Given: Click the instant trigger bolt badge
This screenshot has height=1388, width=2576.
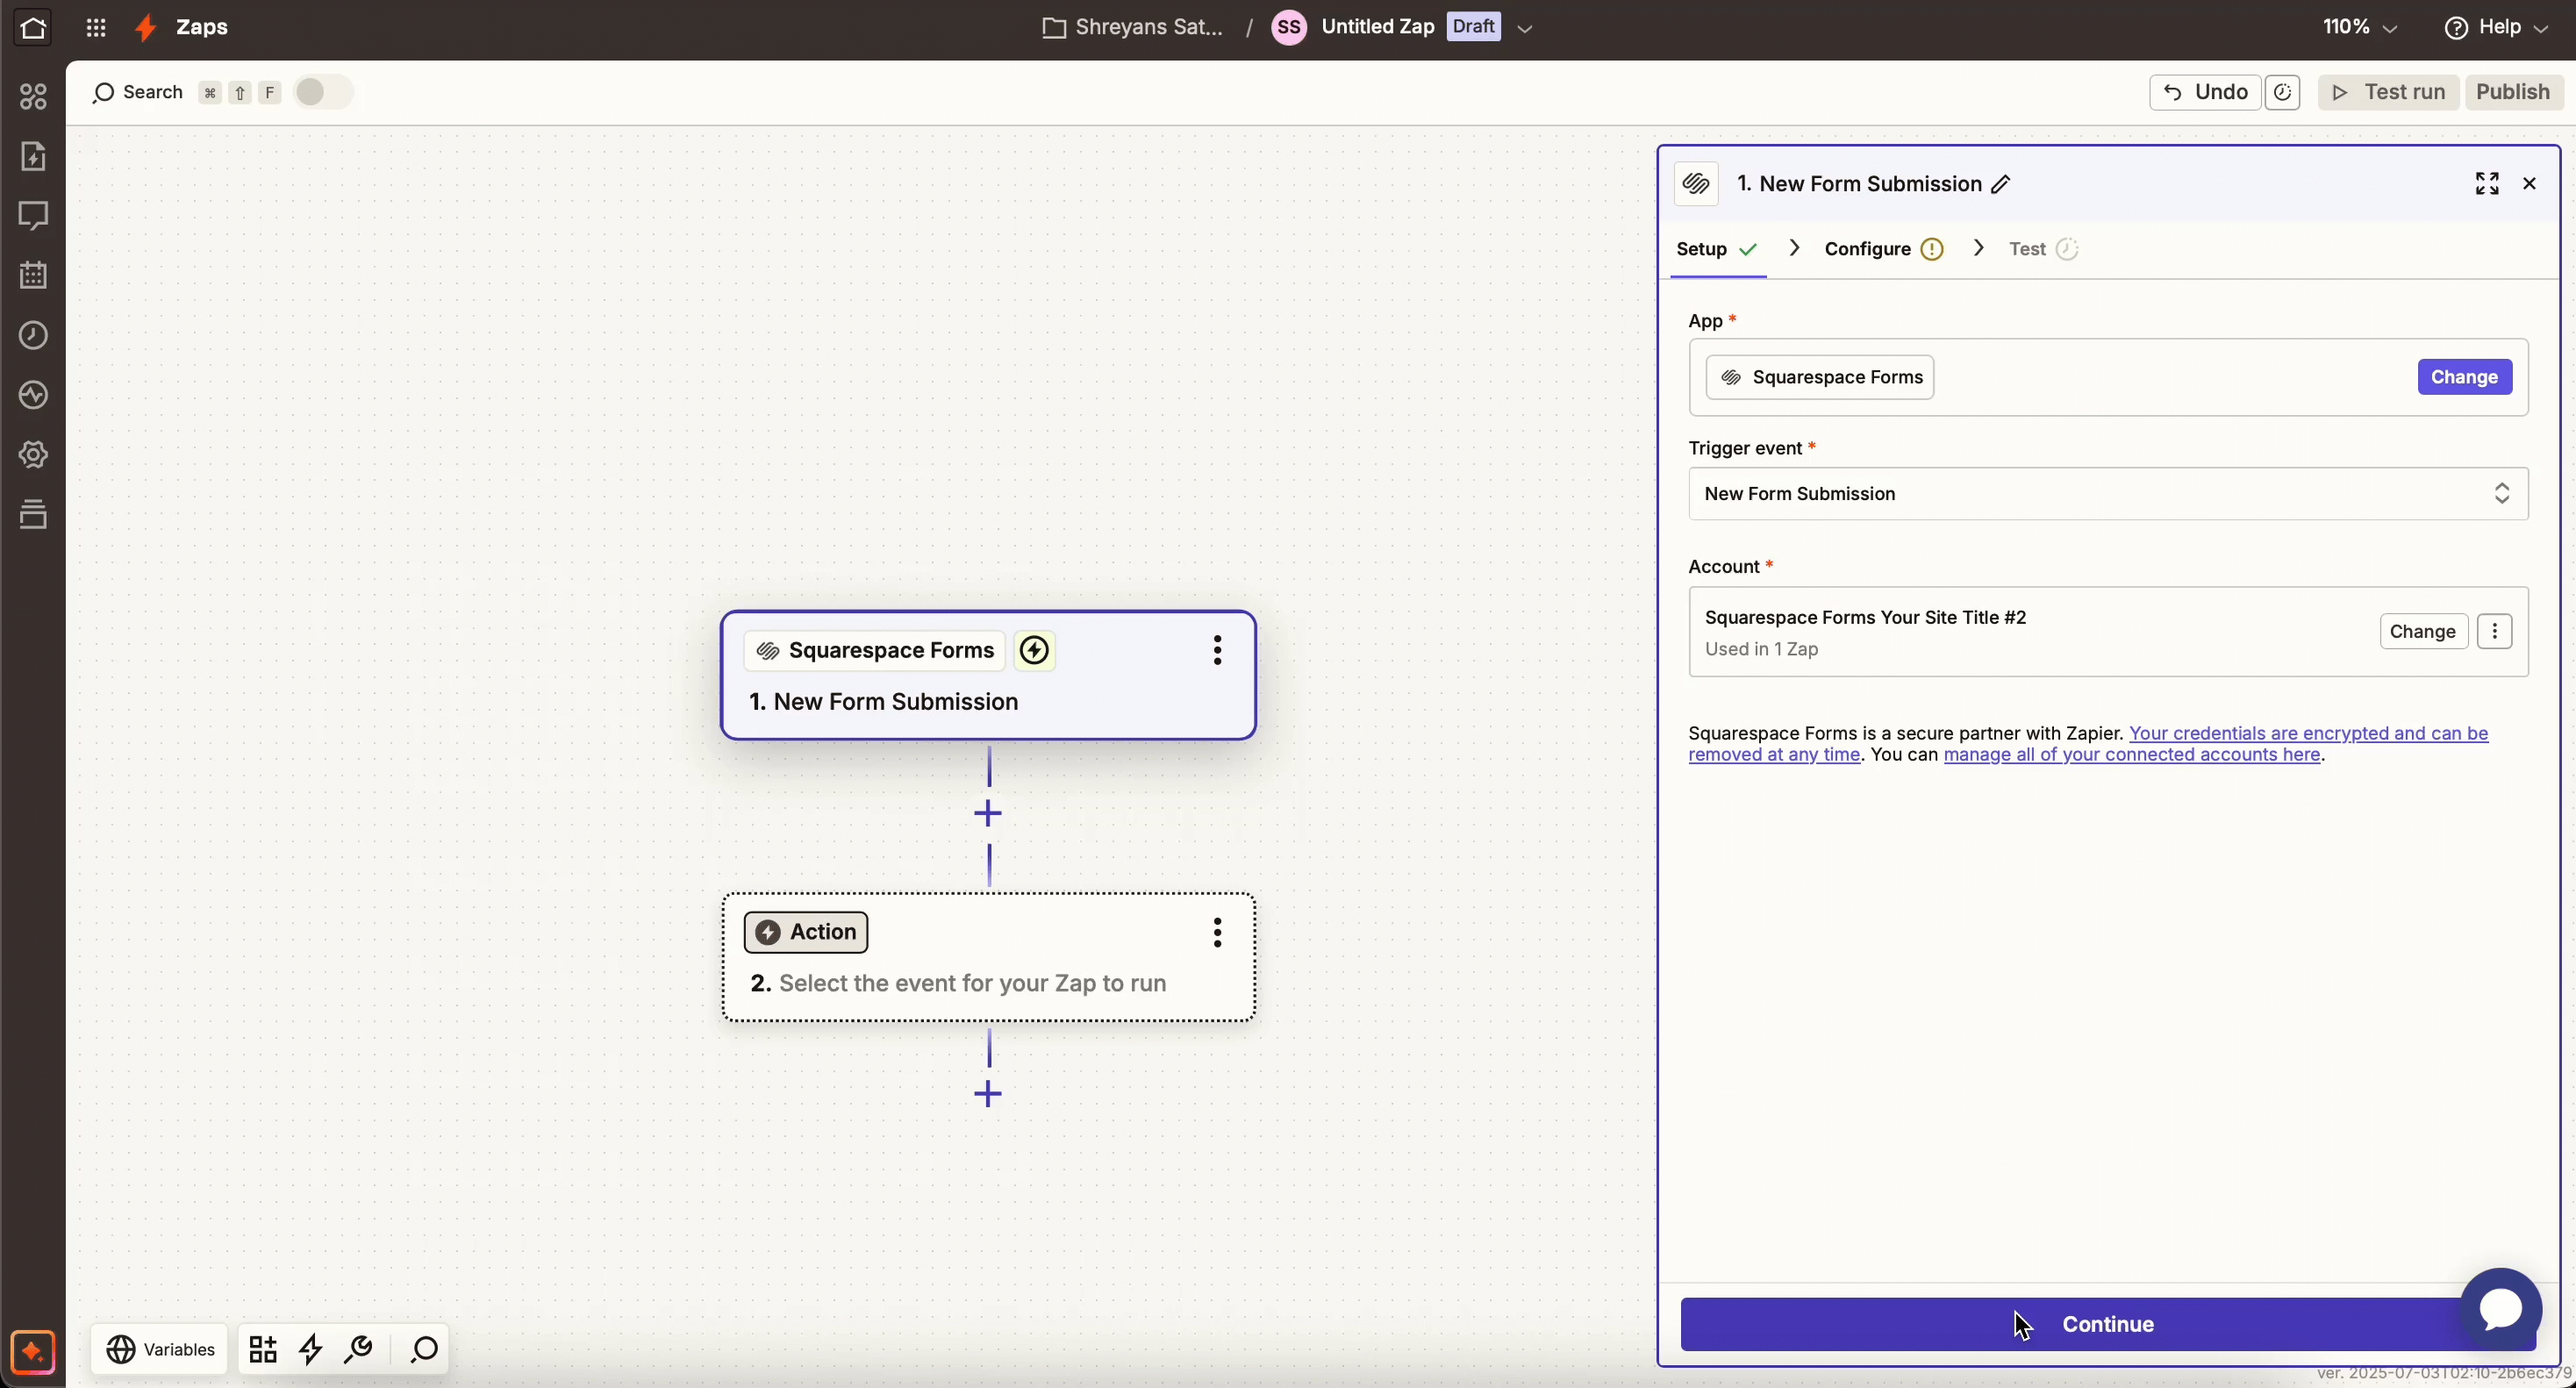Looking at the screenshot, I should (x=1035, y=651).
